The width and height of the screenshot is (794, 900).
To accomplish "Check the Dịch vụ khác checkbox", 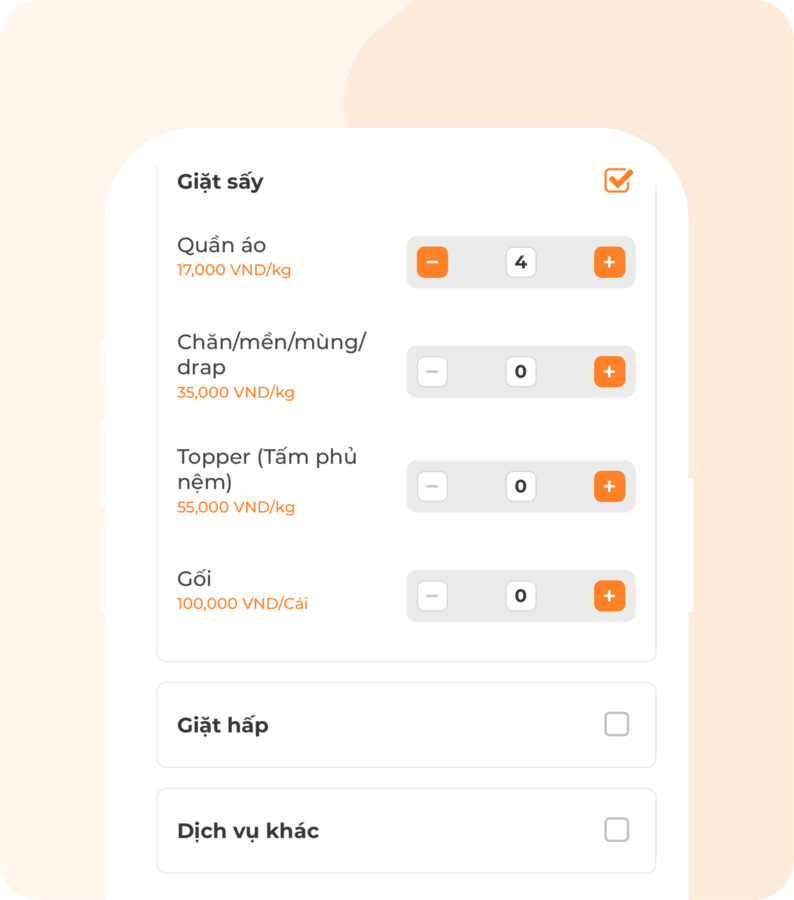I will 617,830.
